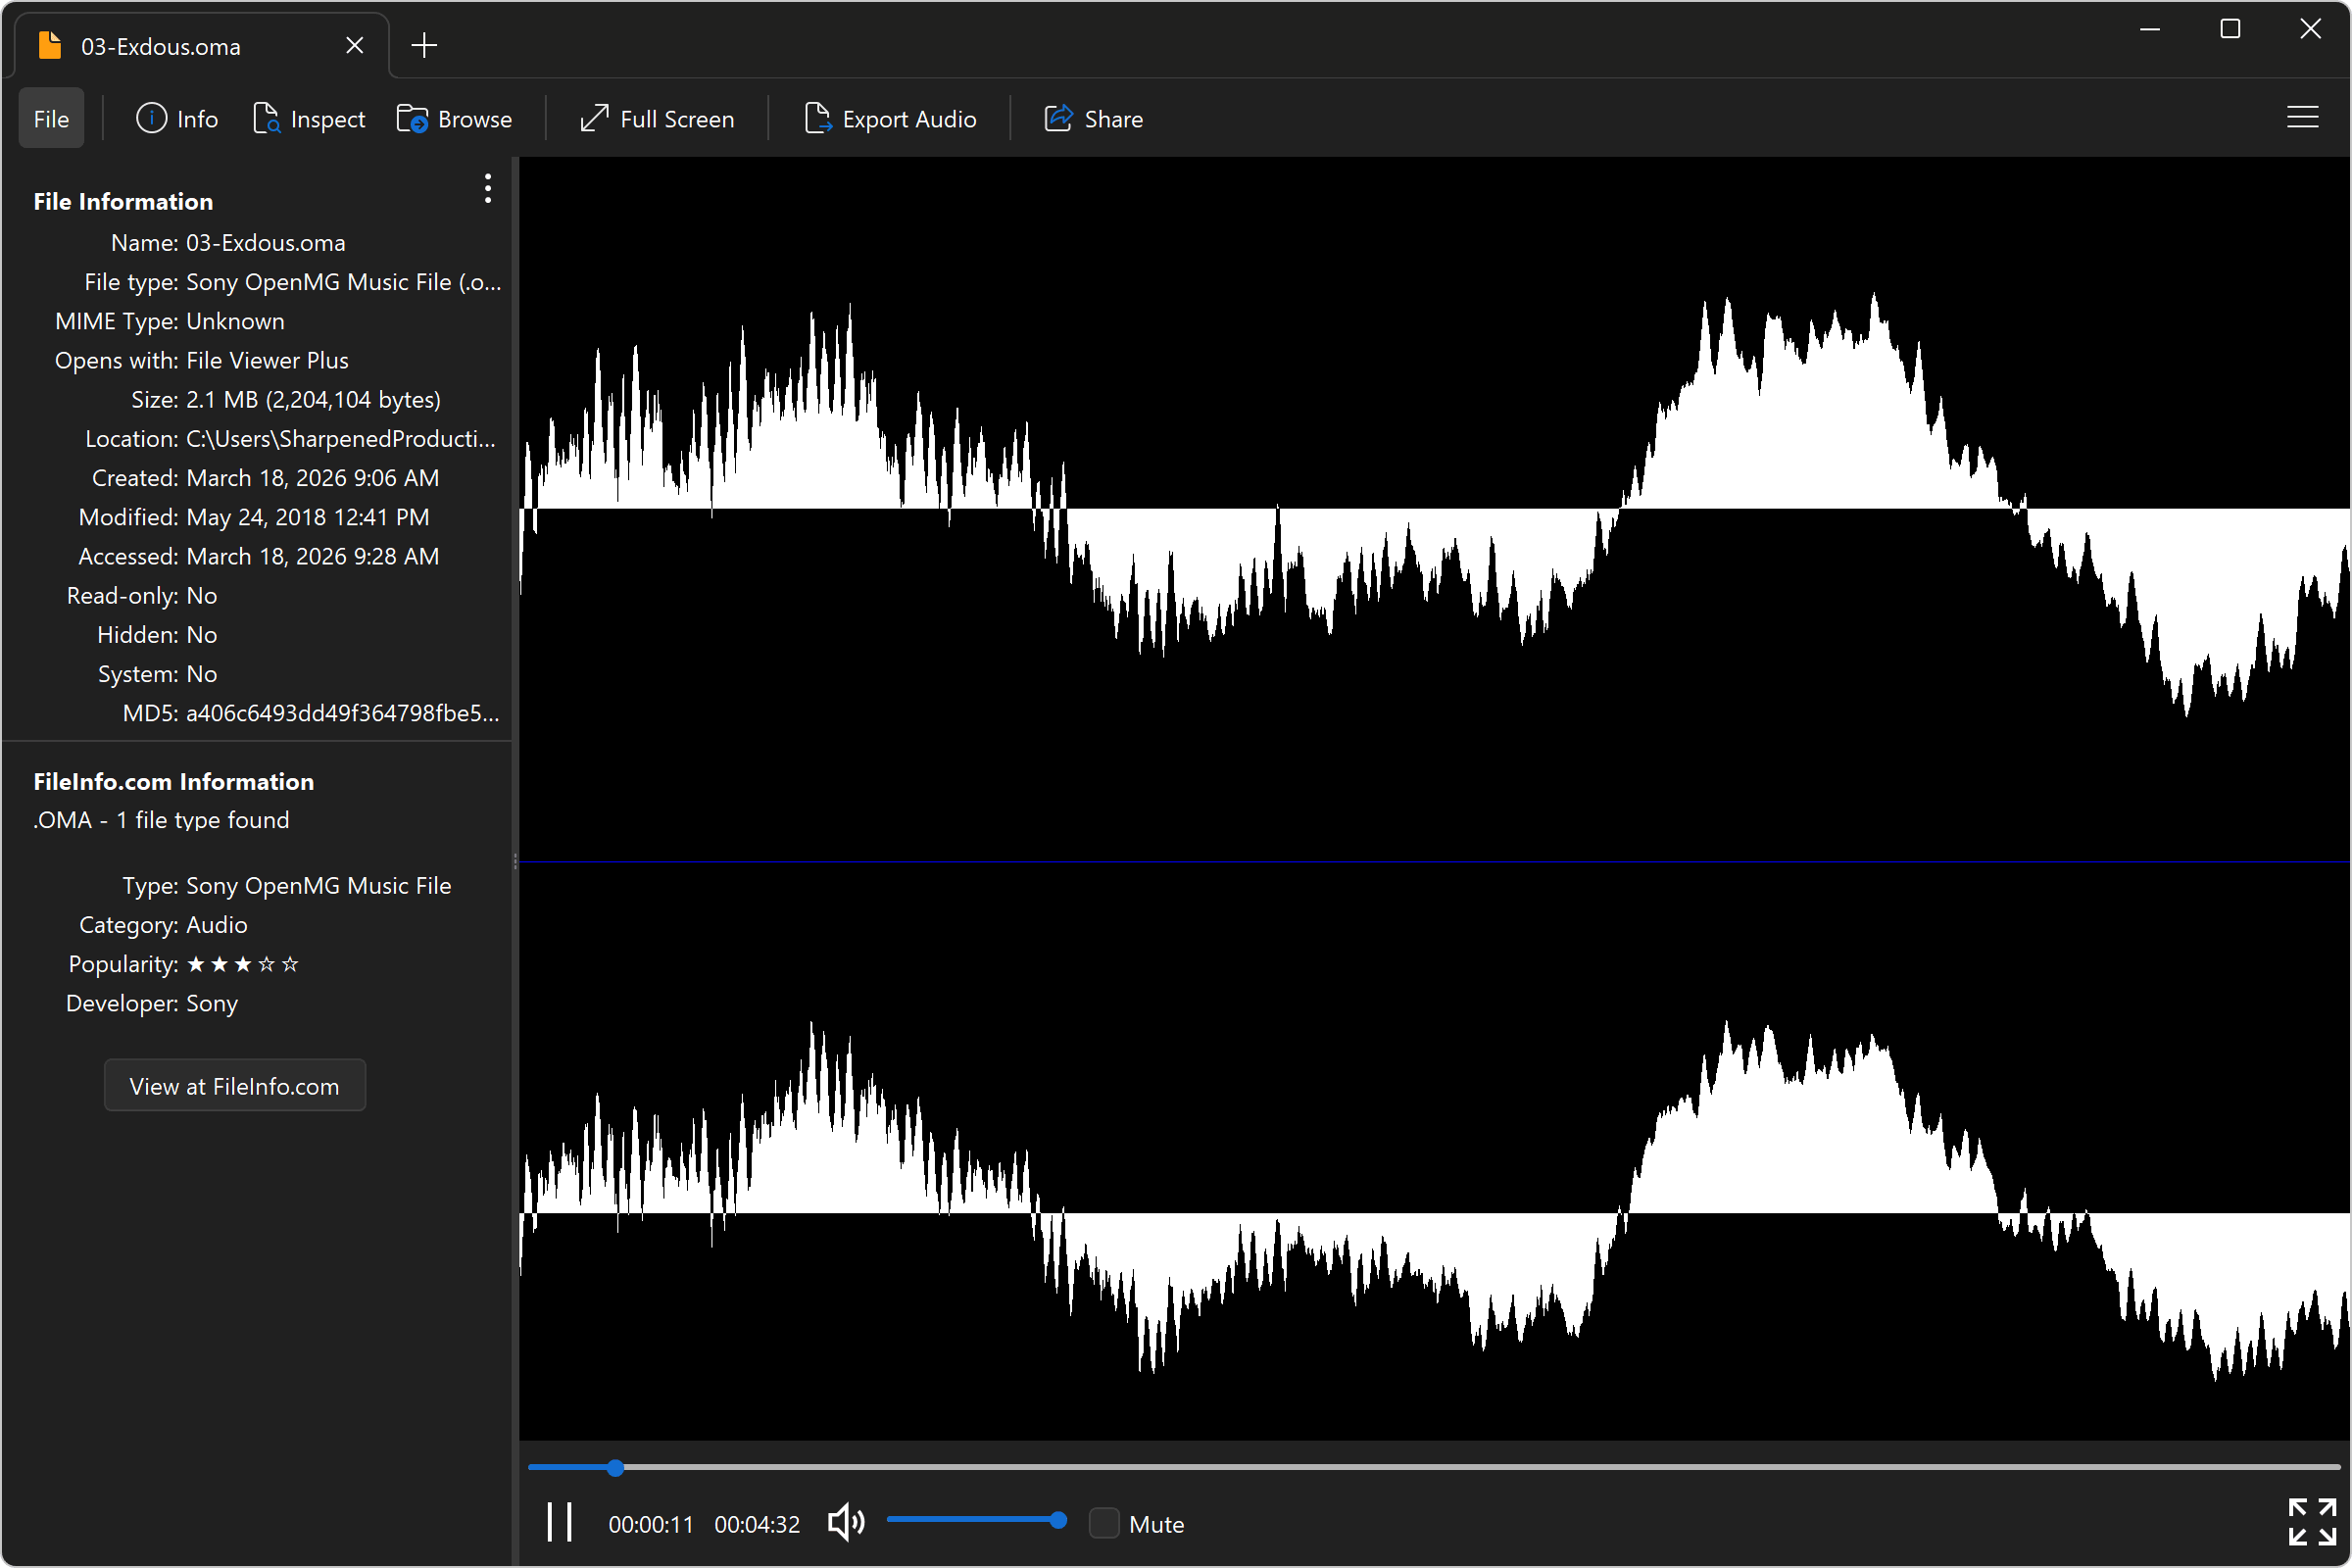Click the Size 2.1 MB value
The width and height of the screenshot is (2352, 1568).
click(313, 400)
